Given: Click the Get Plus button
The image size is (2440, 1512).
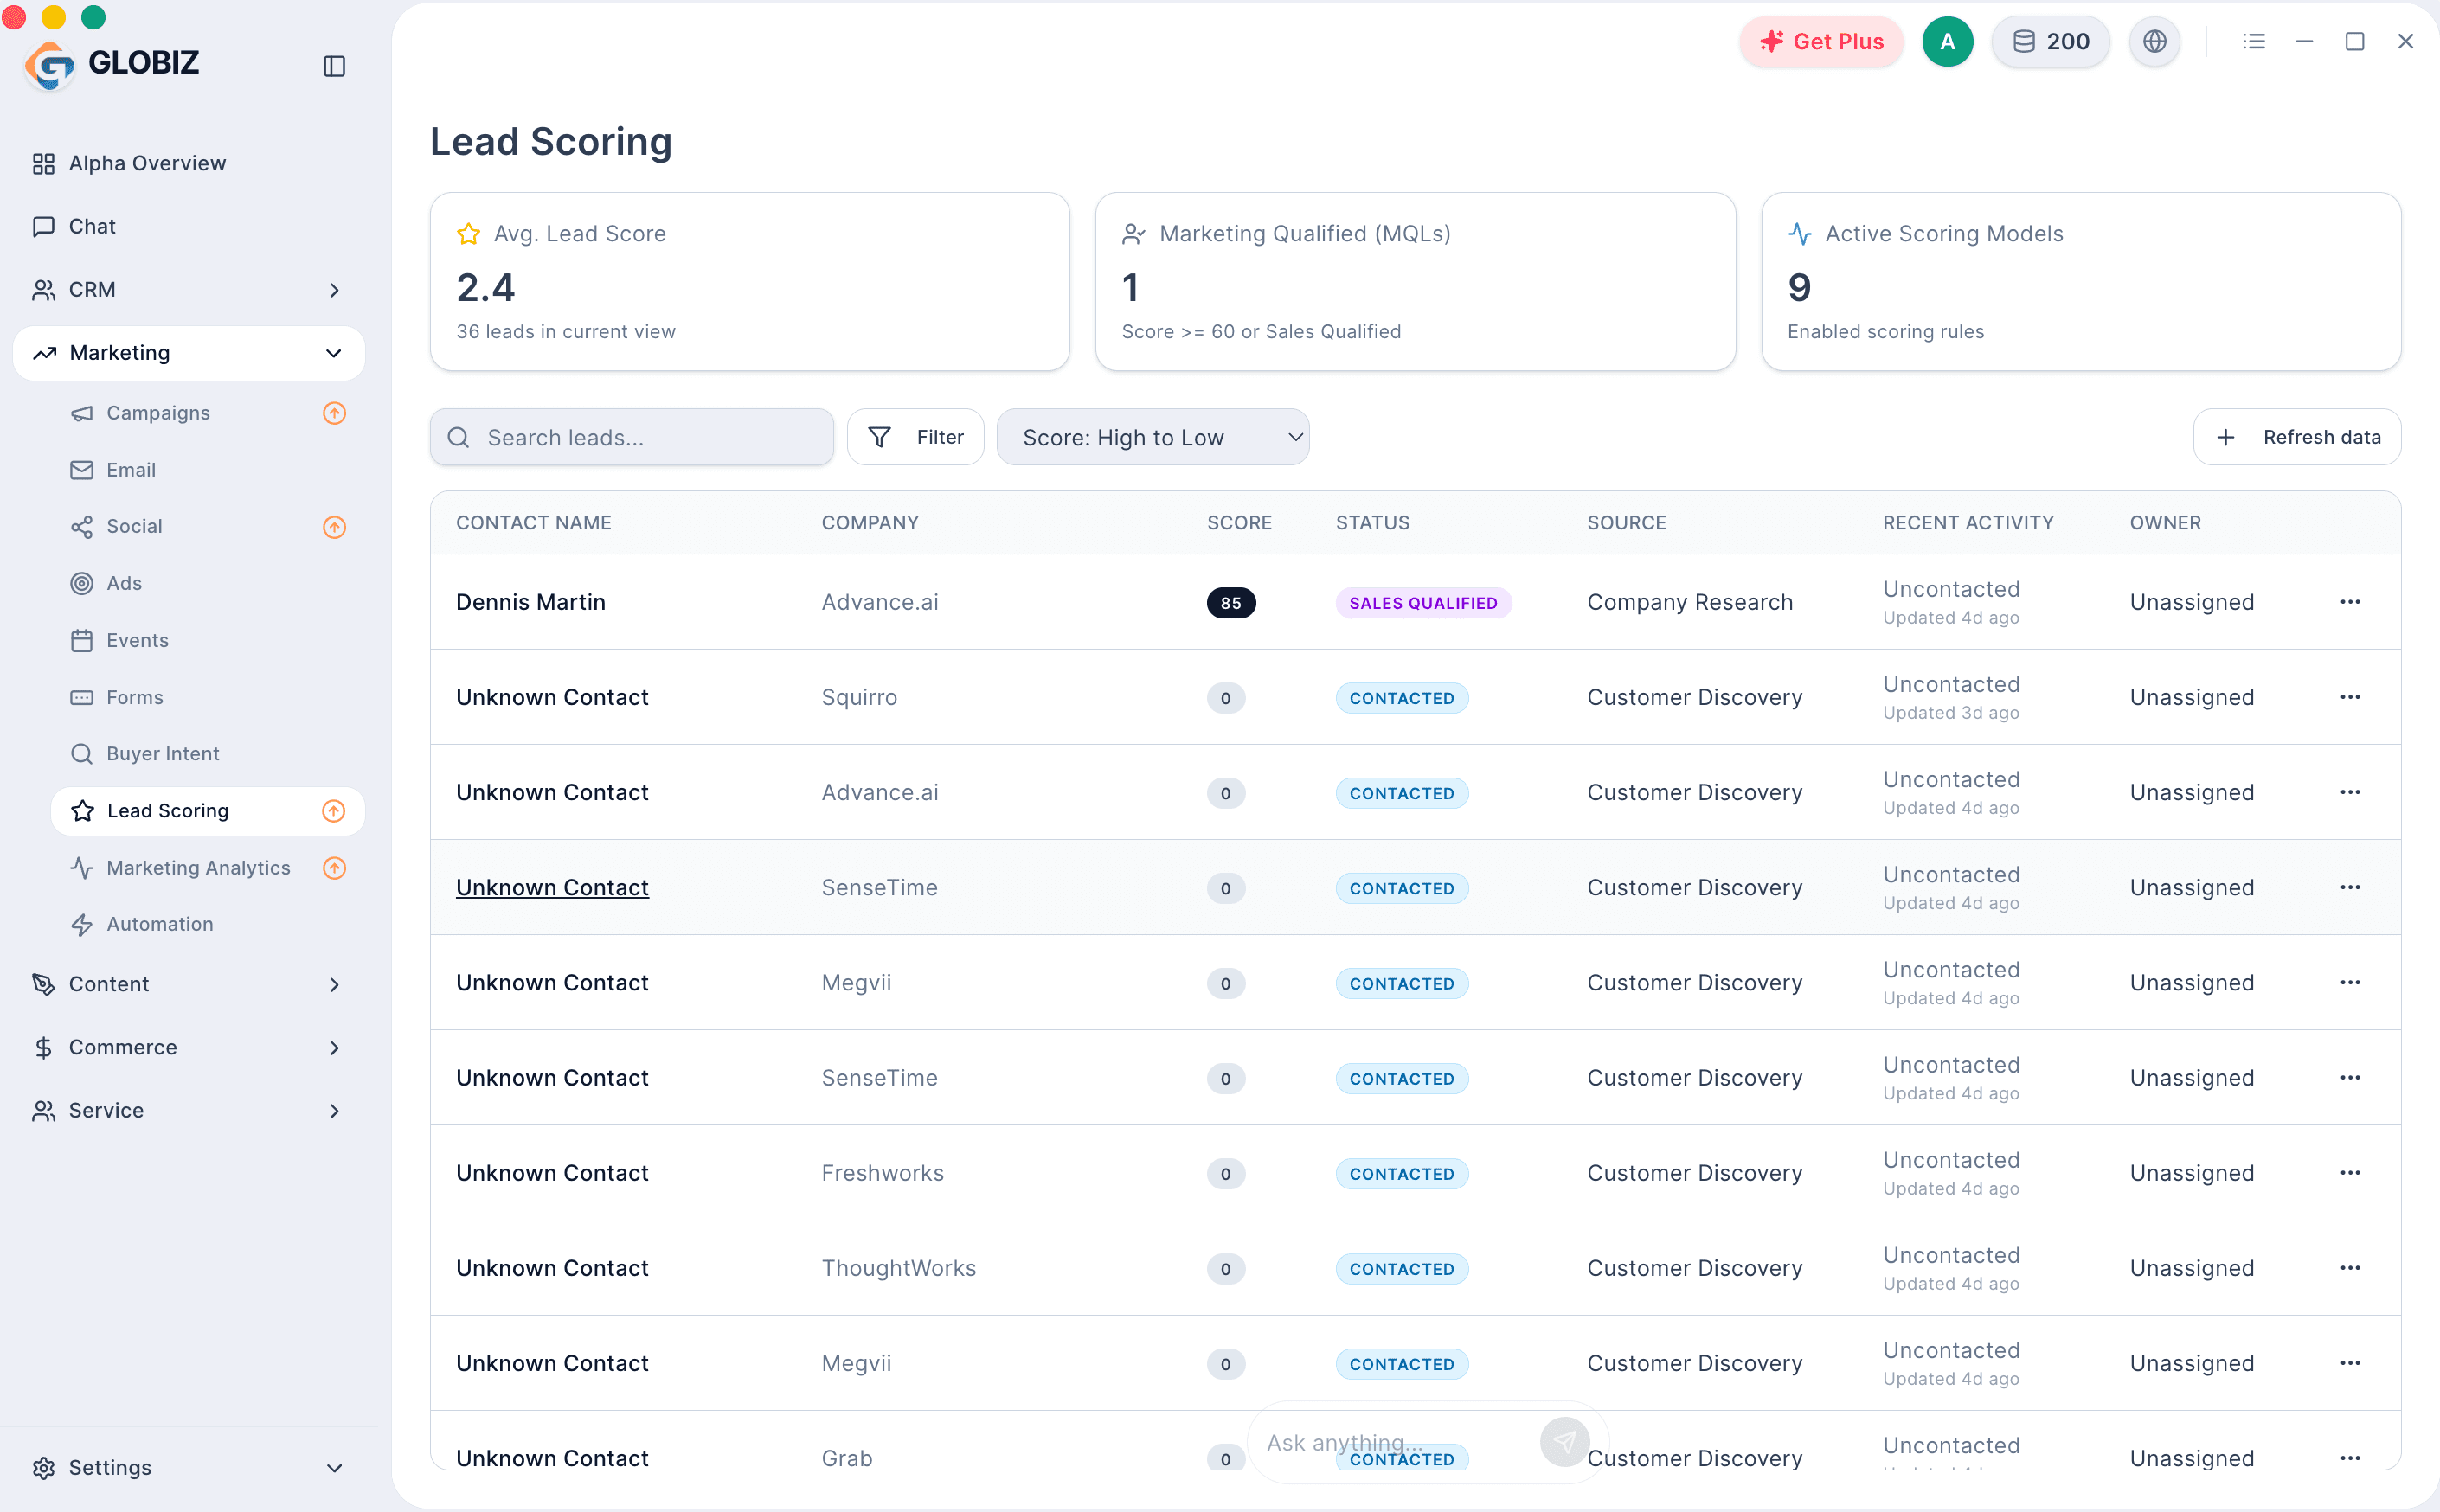Looking at the screenshot, I should pos(1821,42).
